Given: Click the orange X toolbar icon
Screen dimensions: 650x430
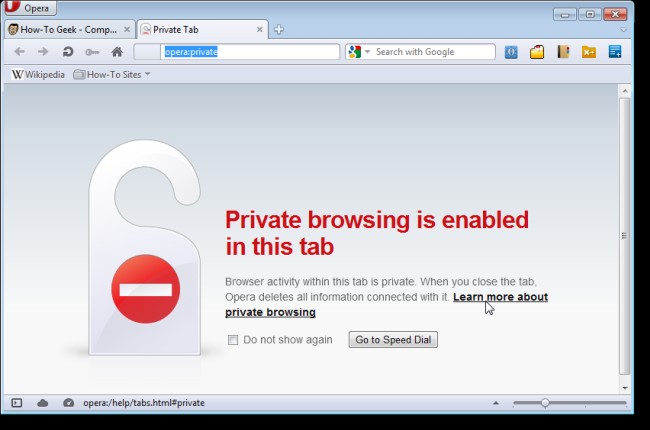Looking at the screenshot, I should (x=589, y=52).
